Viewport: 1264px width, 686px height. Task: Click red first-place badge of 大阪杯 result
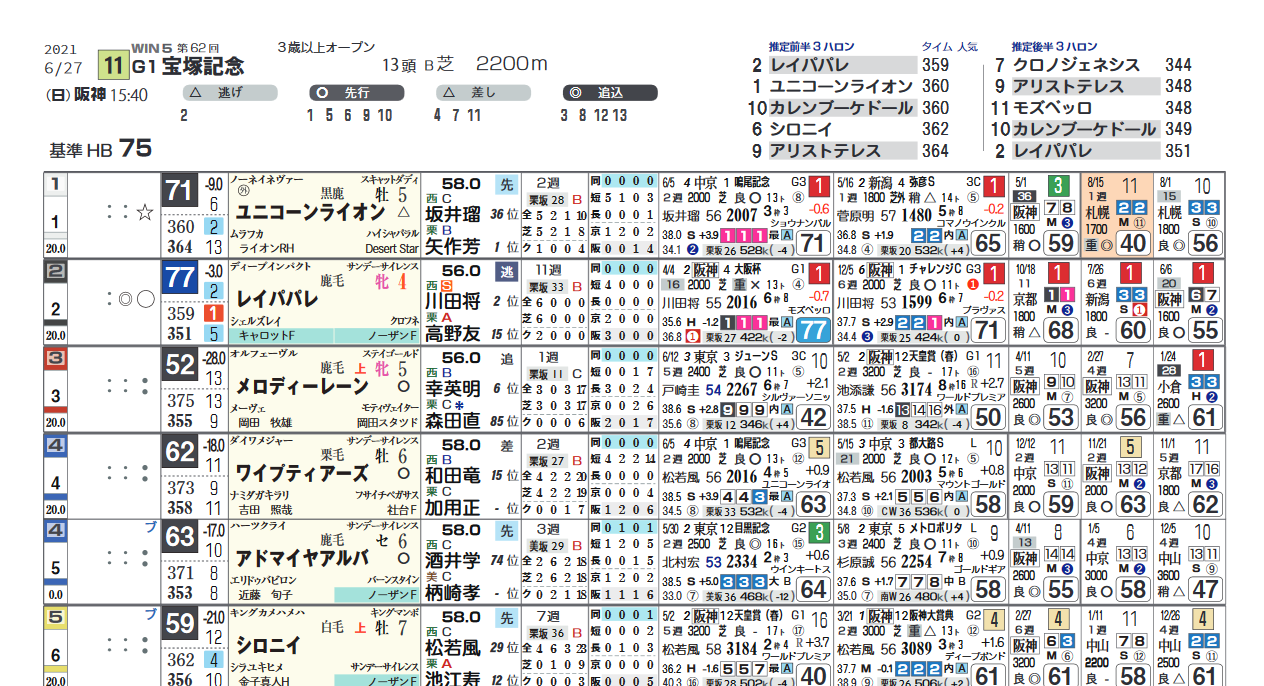pos(818,274)
